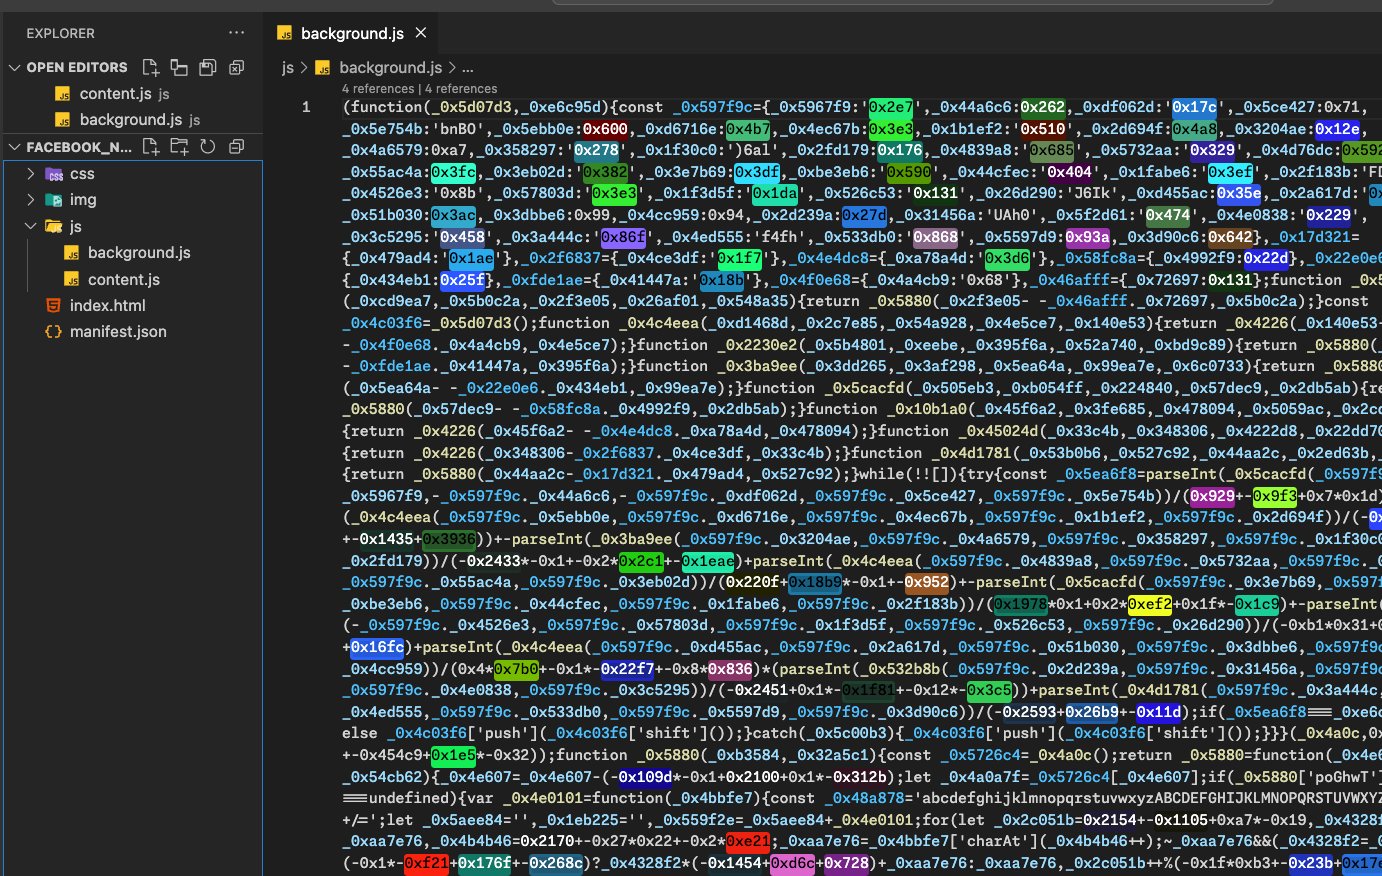Create a new untitled file in Open Editors
This screenshot has height=876, width=1382.
pyautogui.click(x=151, y=67)
